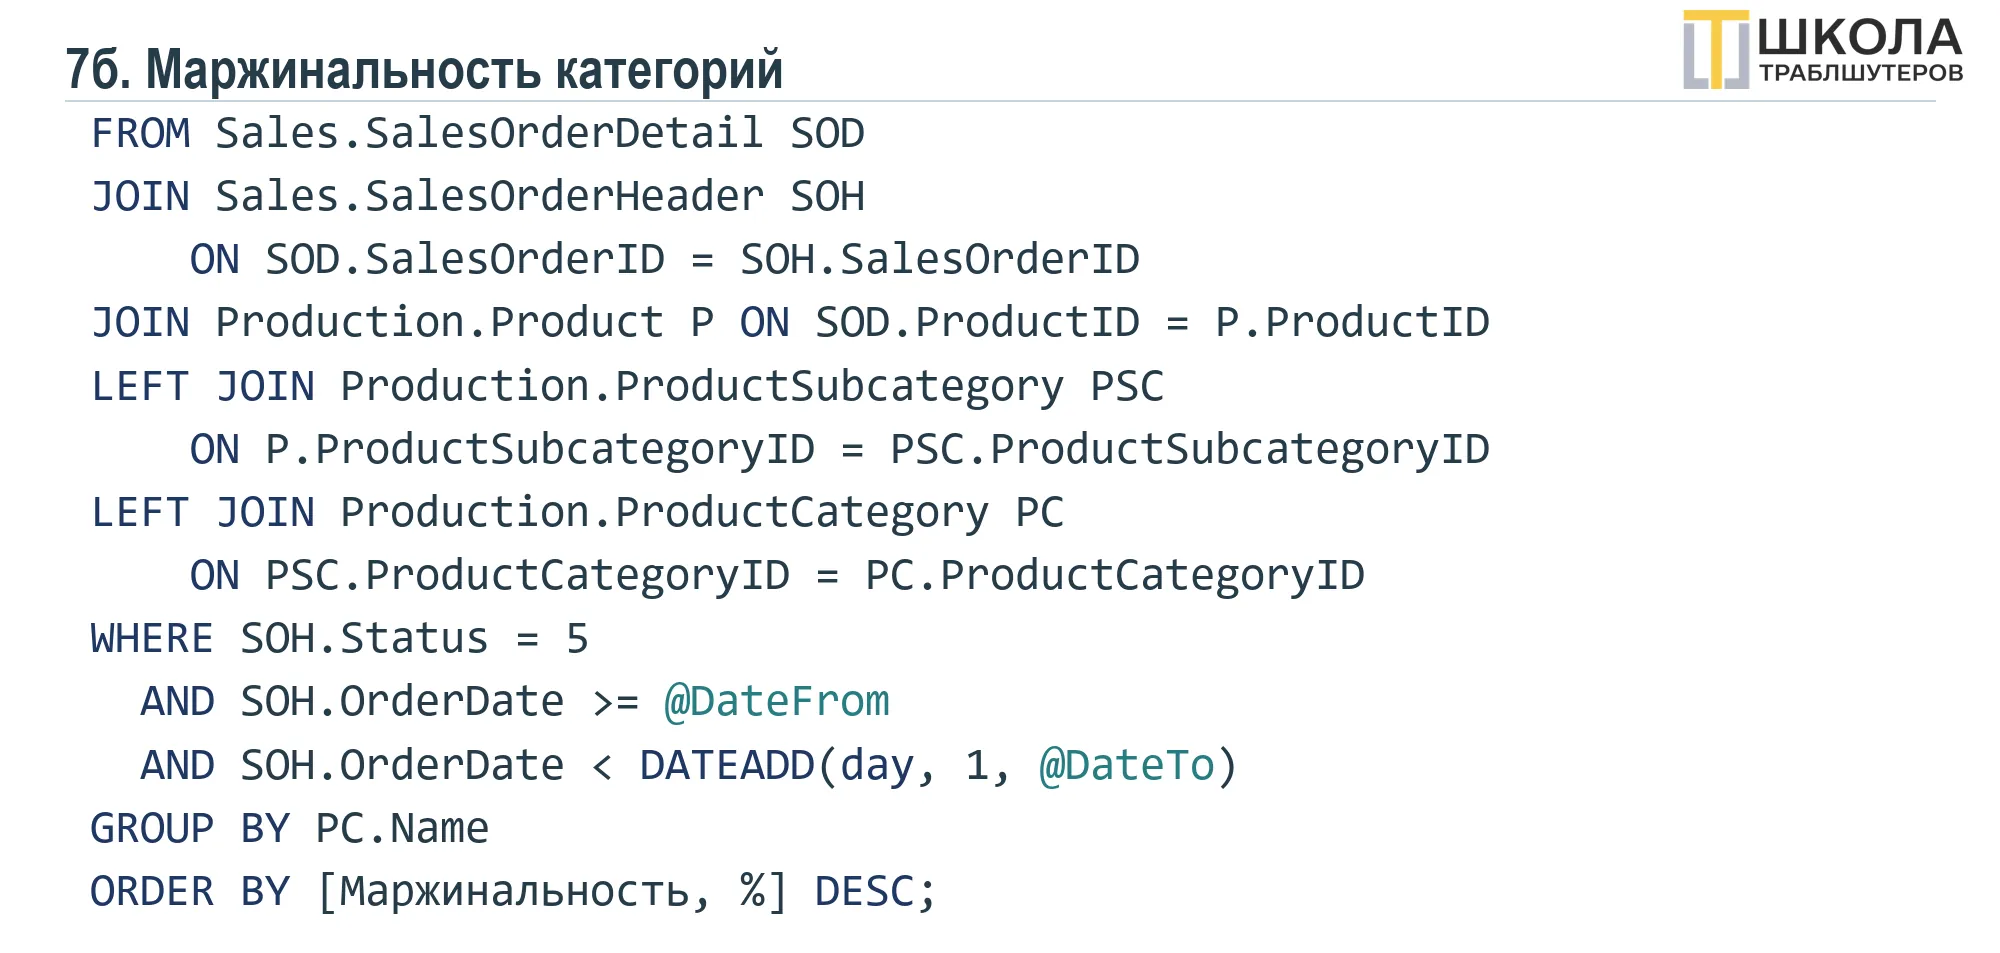Image resolution: width=2000 pixels, height=953 pixels.
Task: Click the "PSC.ProductSubcategoryID" column reference
Action: pos(1190,450)
